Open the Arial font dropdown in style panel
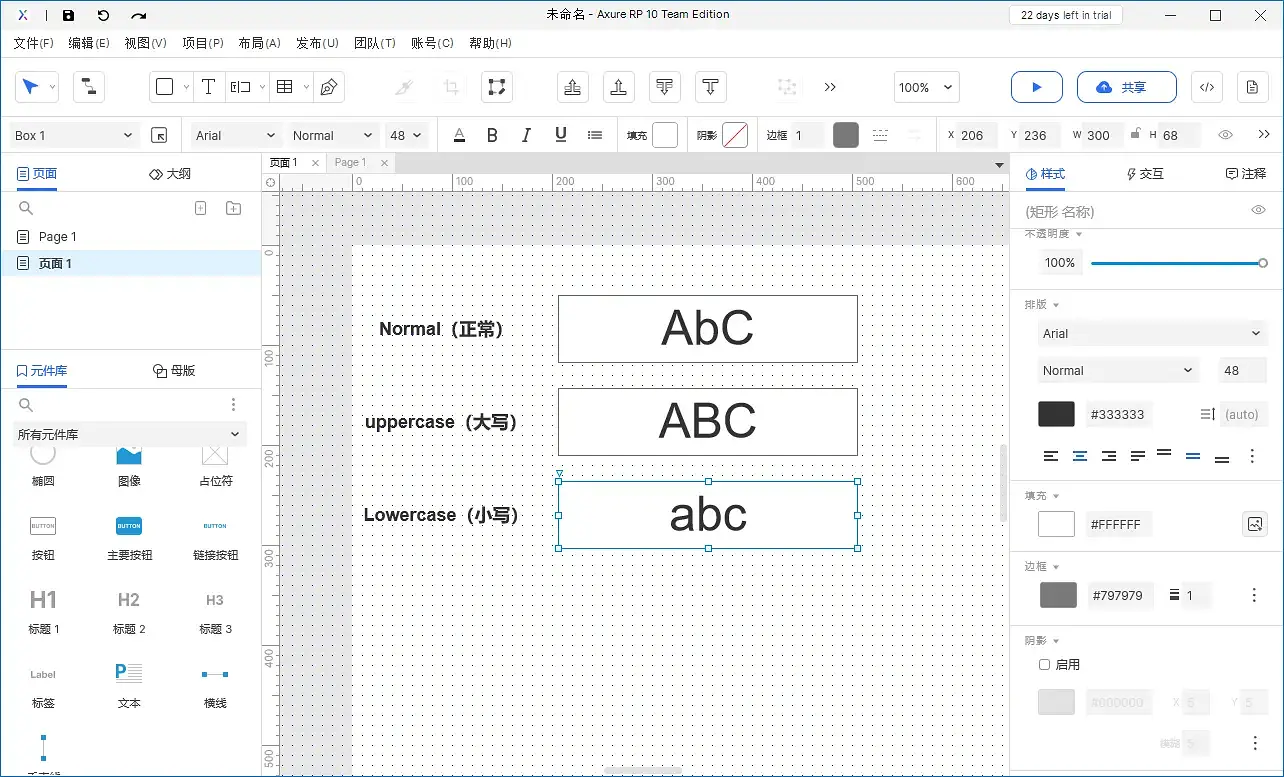 pyautogui.click(x=1152, y=333)
